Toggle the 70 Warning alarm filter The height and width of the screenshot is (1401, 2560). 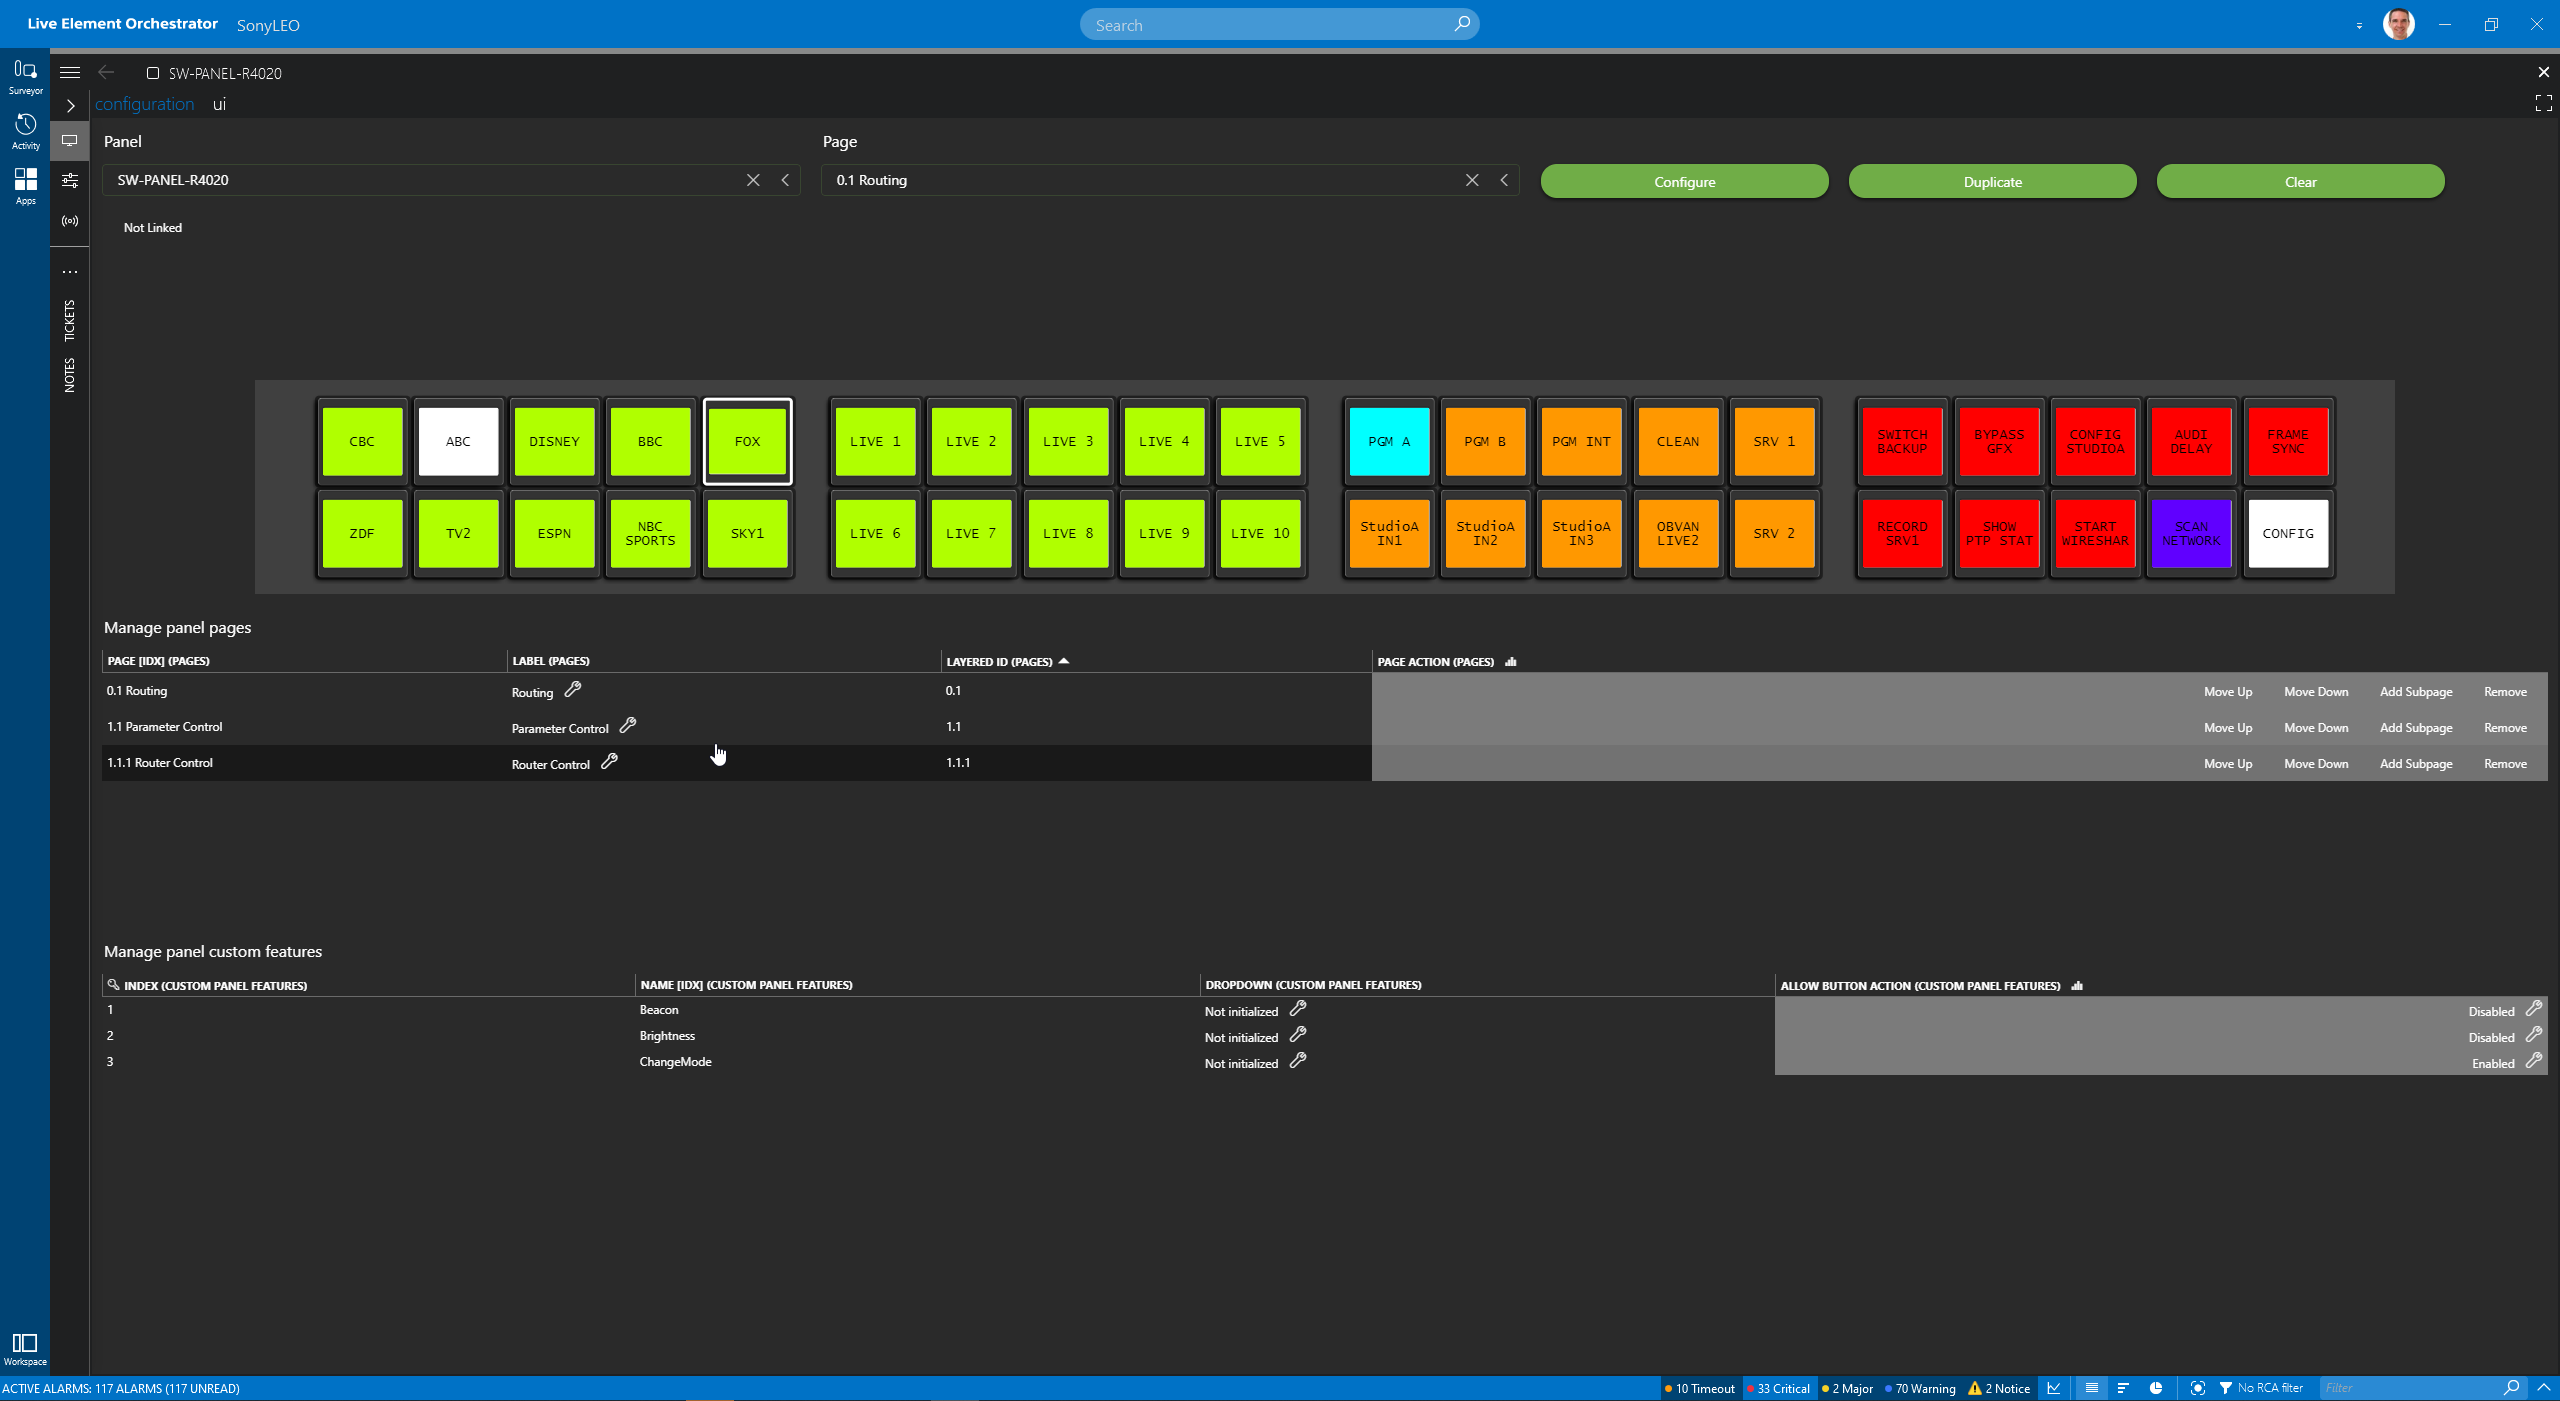point(1920,1388)
